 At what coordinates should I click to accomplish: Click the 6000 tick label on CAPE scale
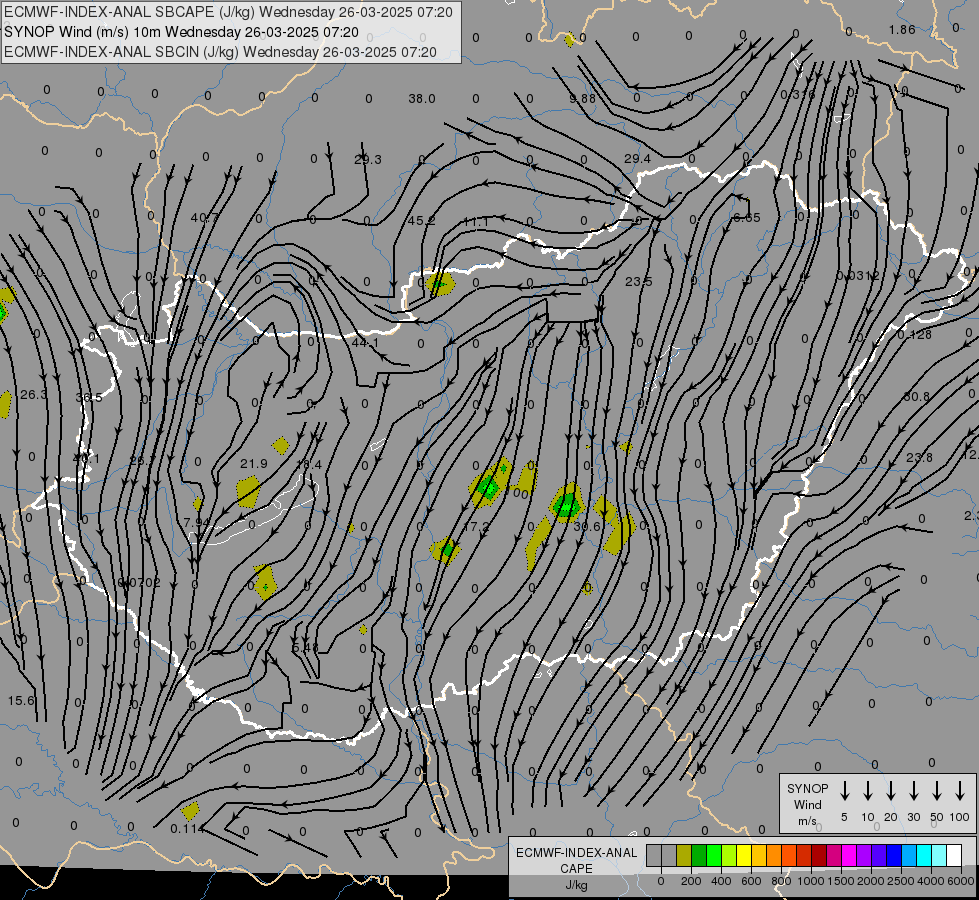tap(961, 881)
